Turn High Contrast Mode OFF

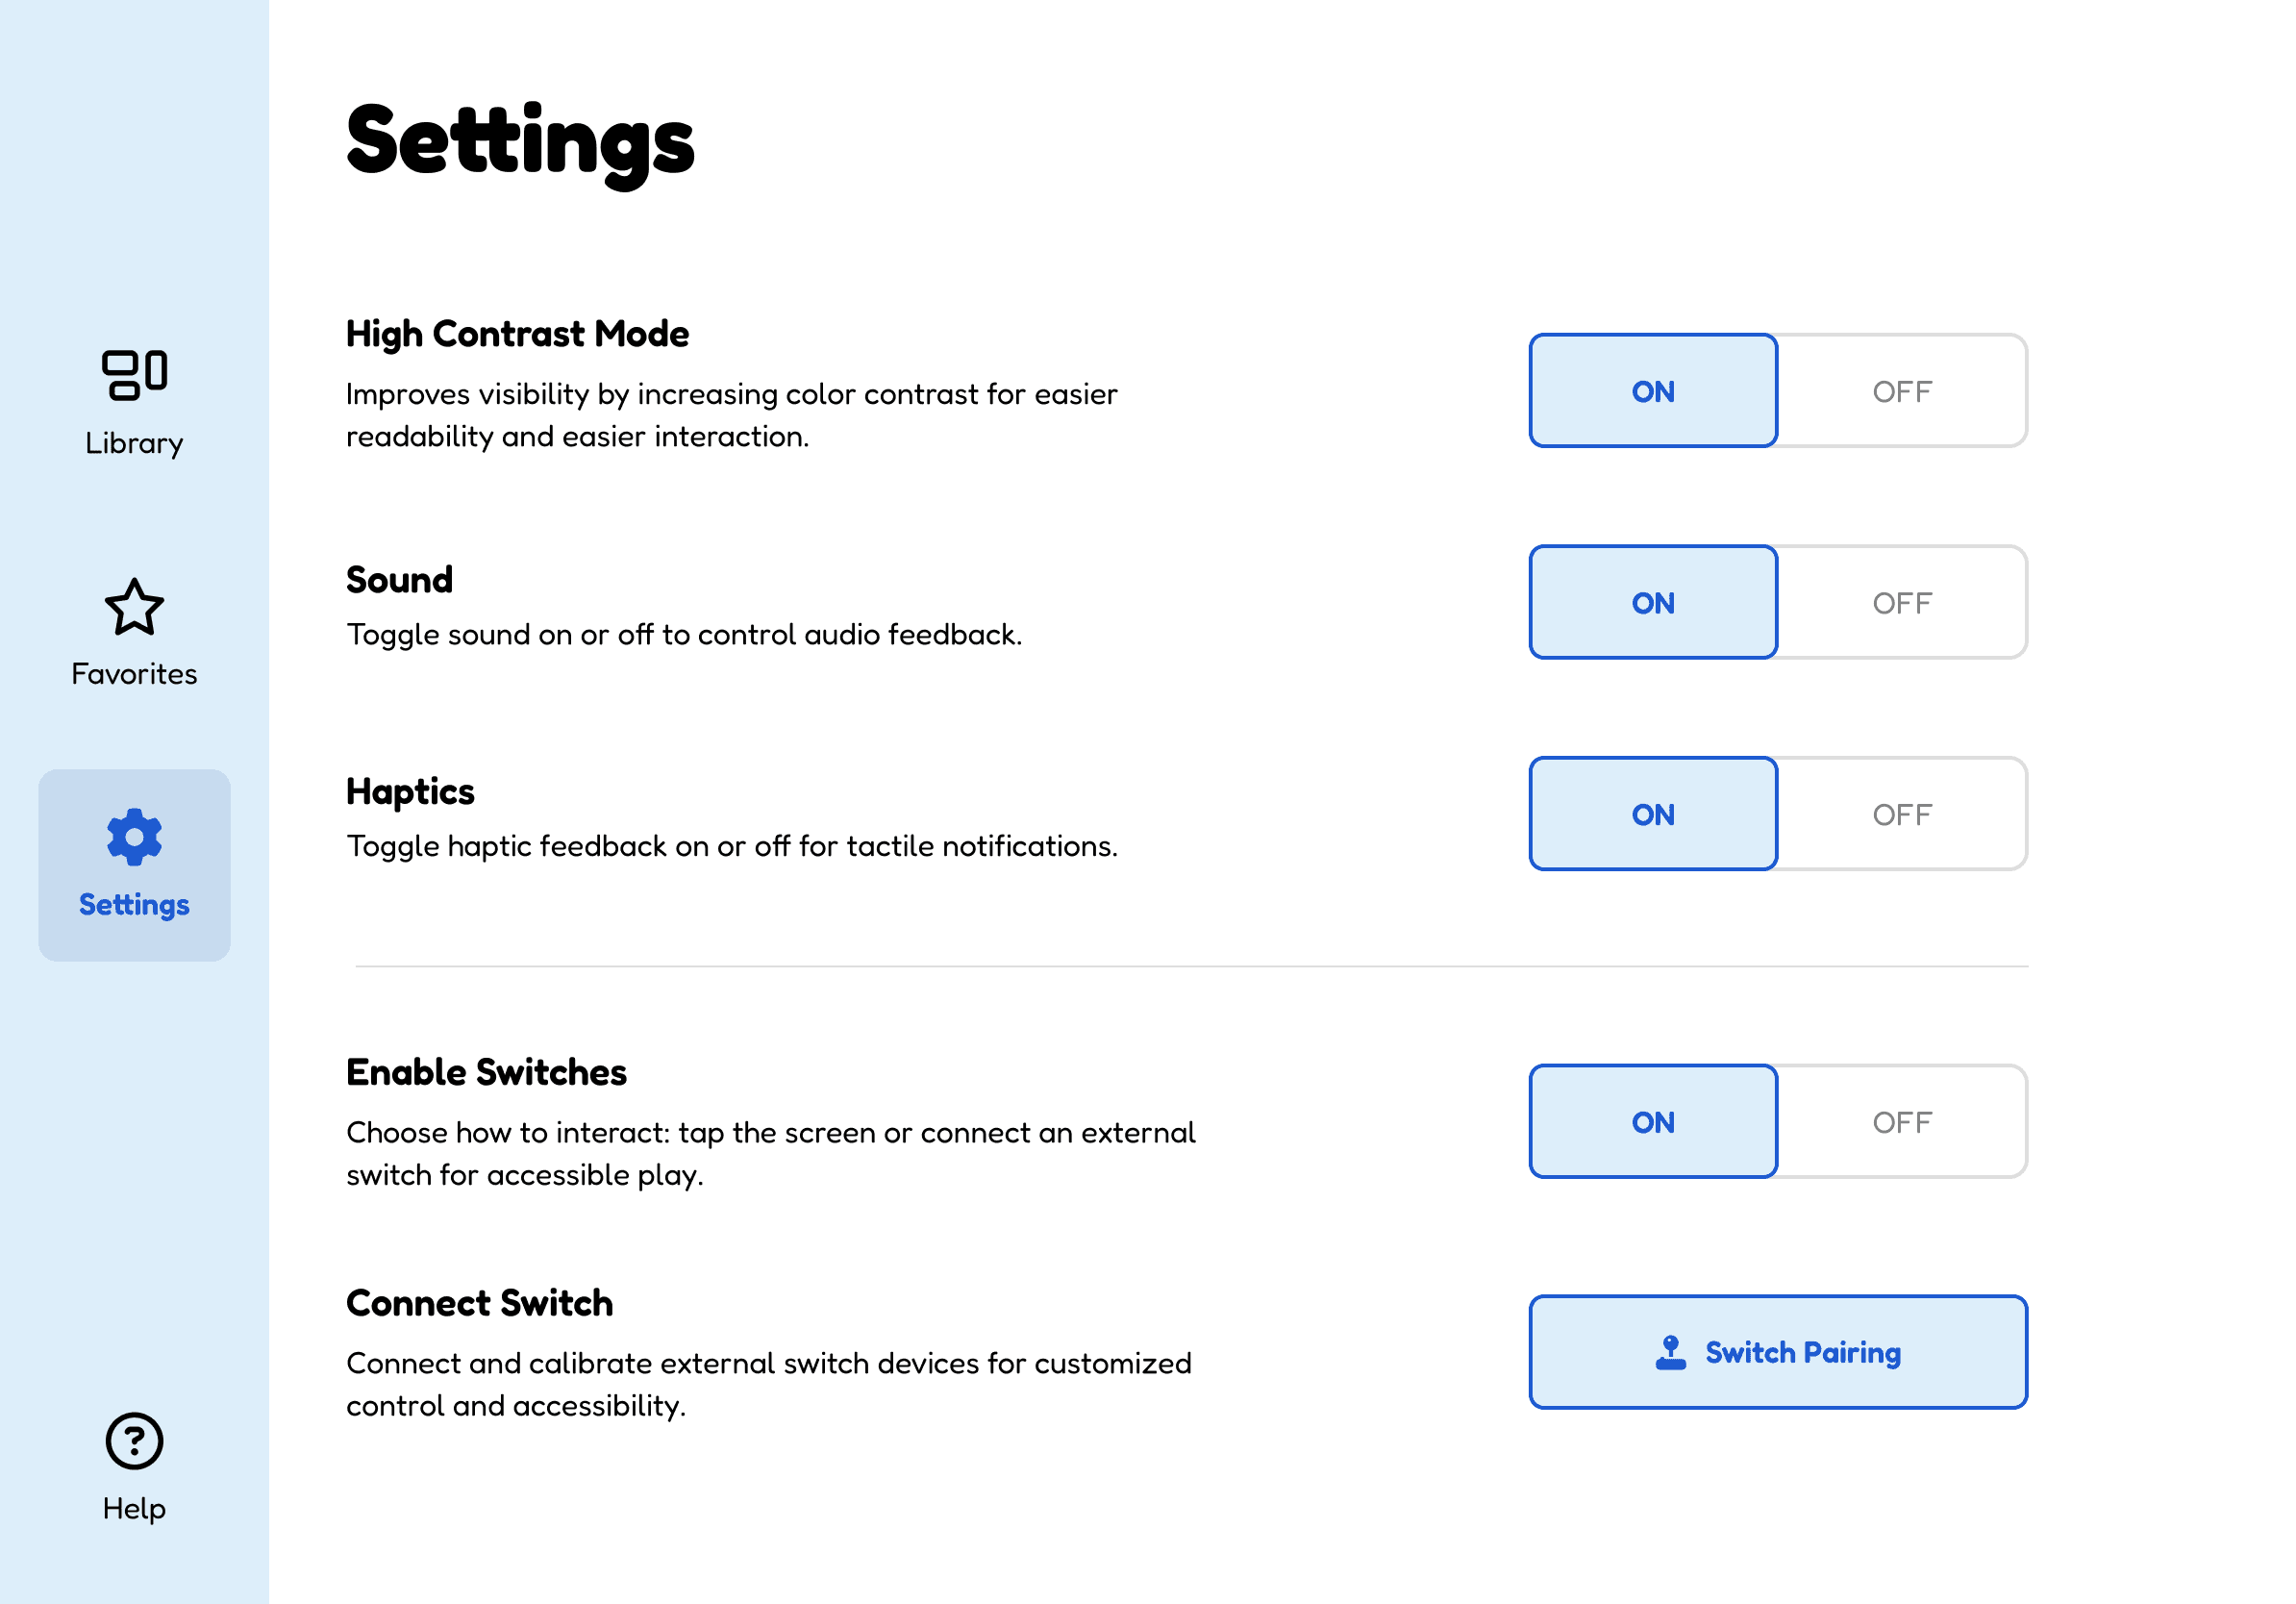pos(1902,391)
